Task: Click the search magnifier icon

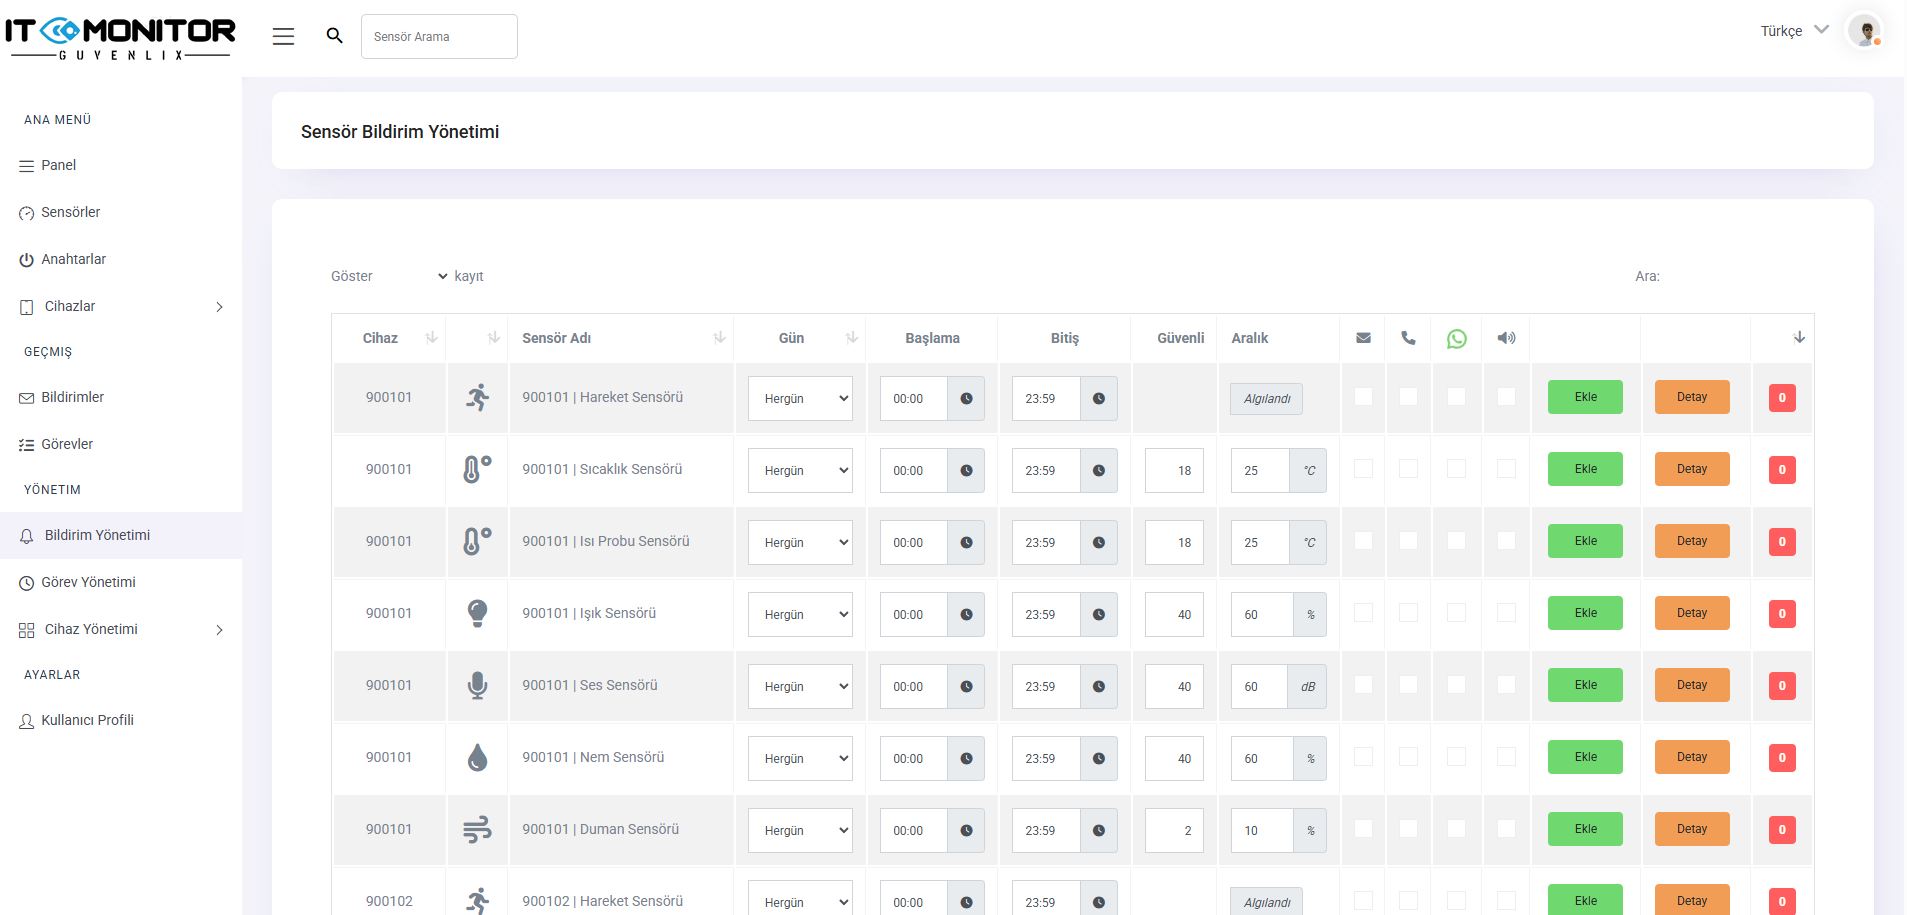Action: click(335, 36)
